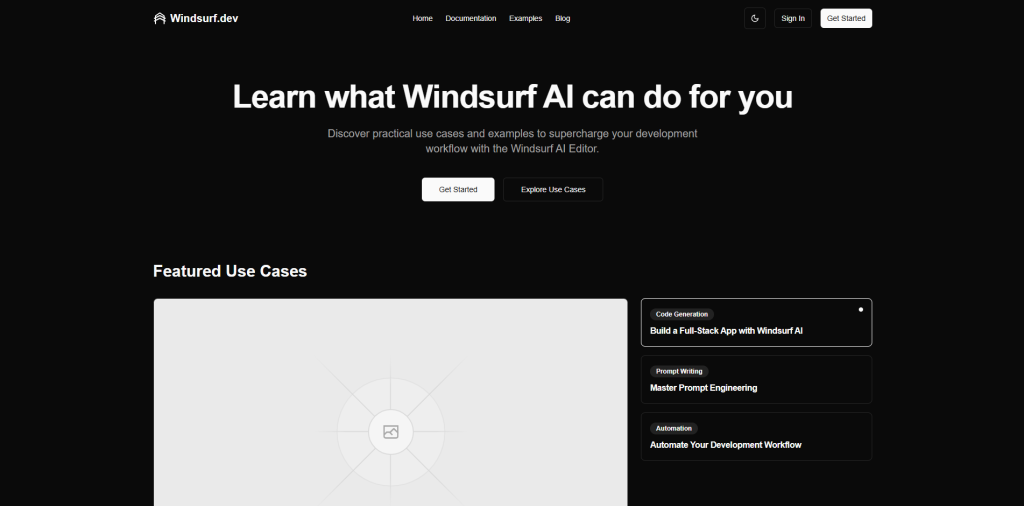This screenshot has width=1024, height=506.
Task: Click the featured use case preview image
Action: (x=391, y=402)
